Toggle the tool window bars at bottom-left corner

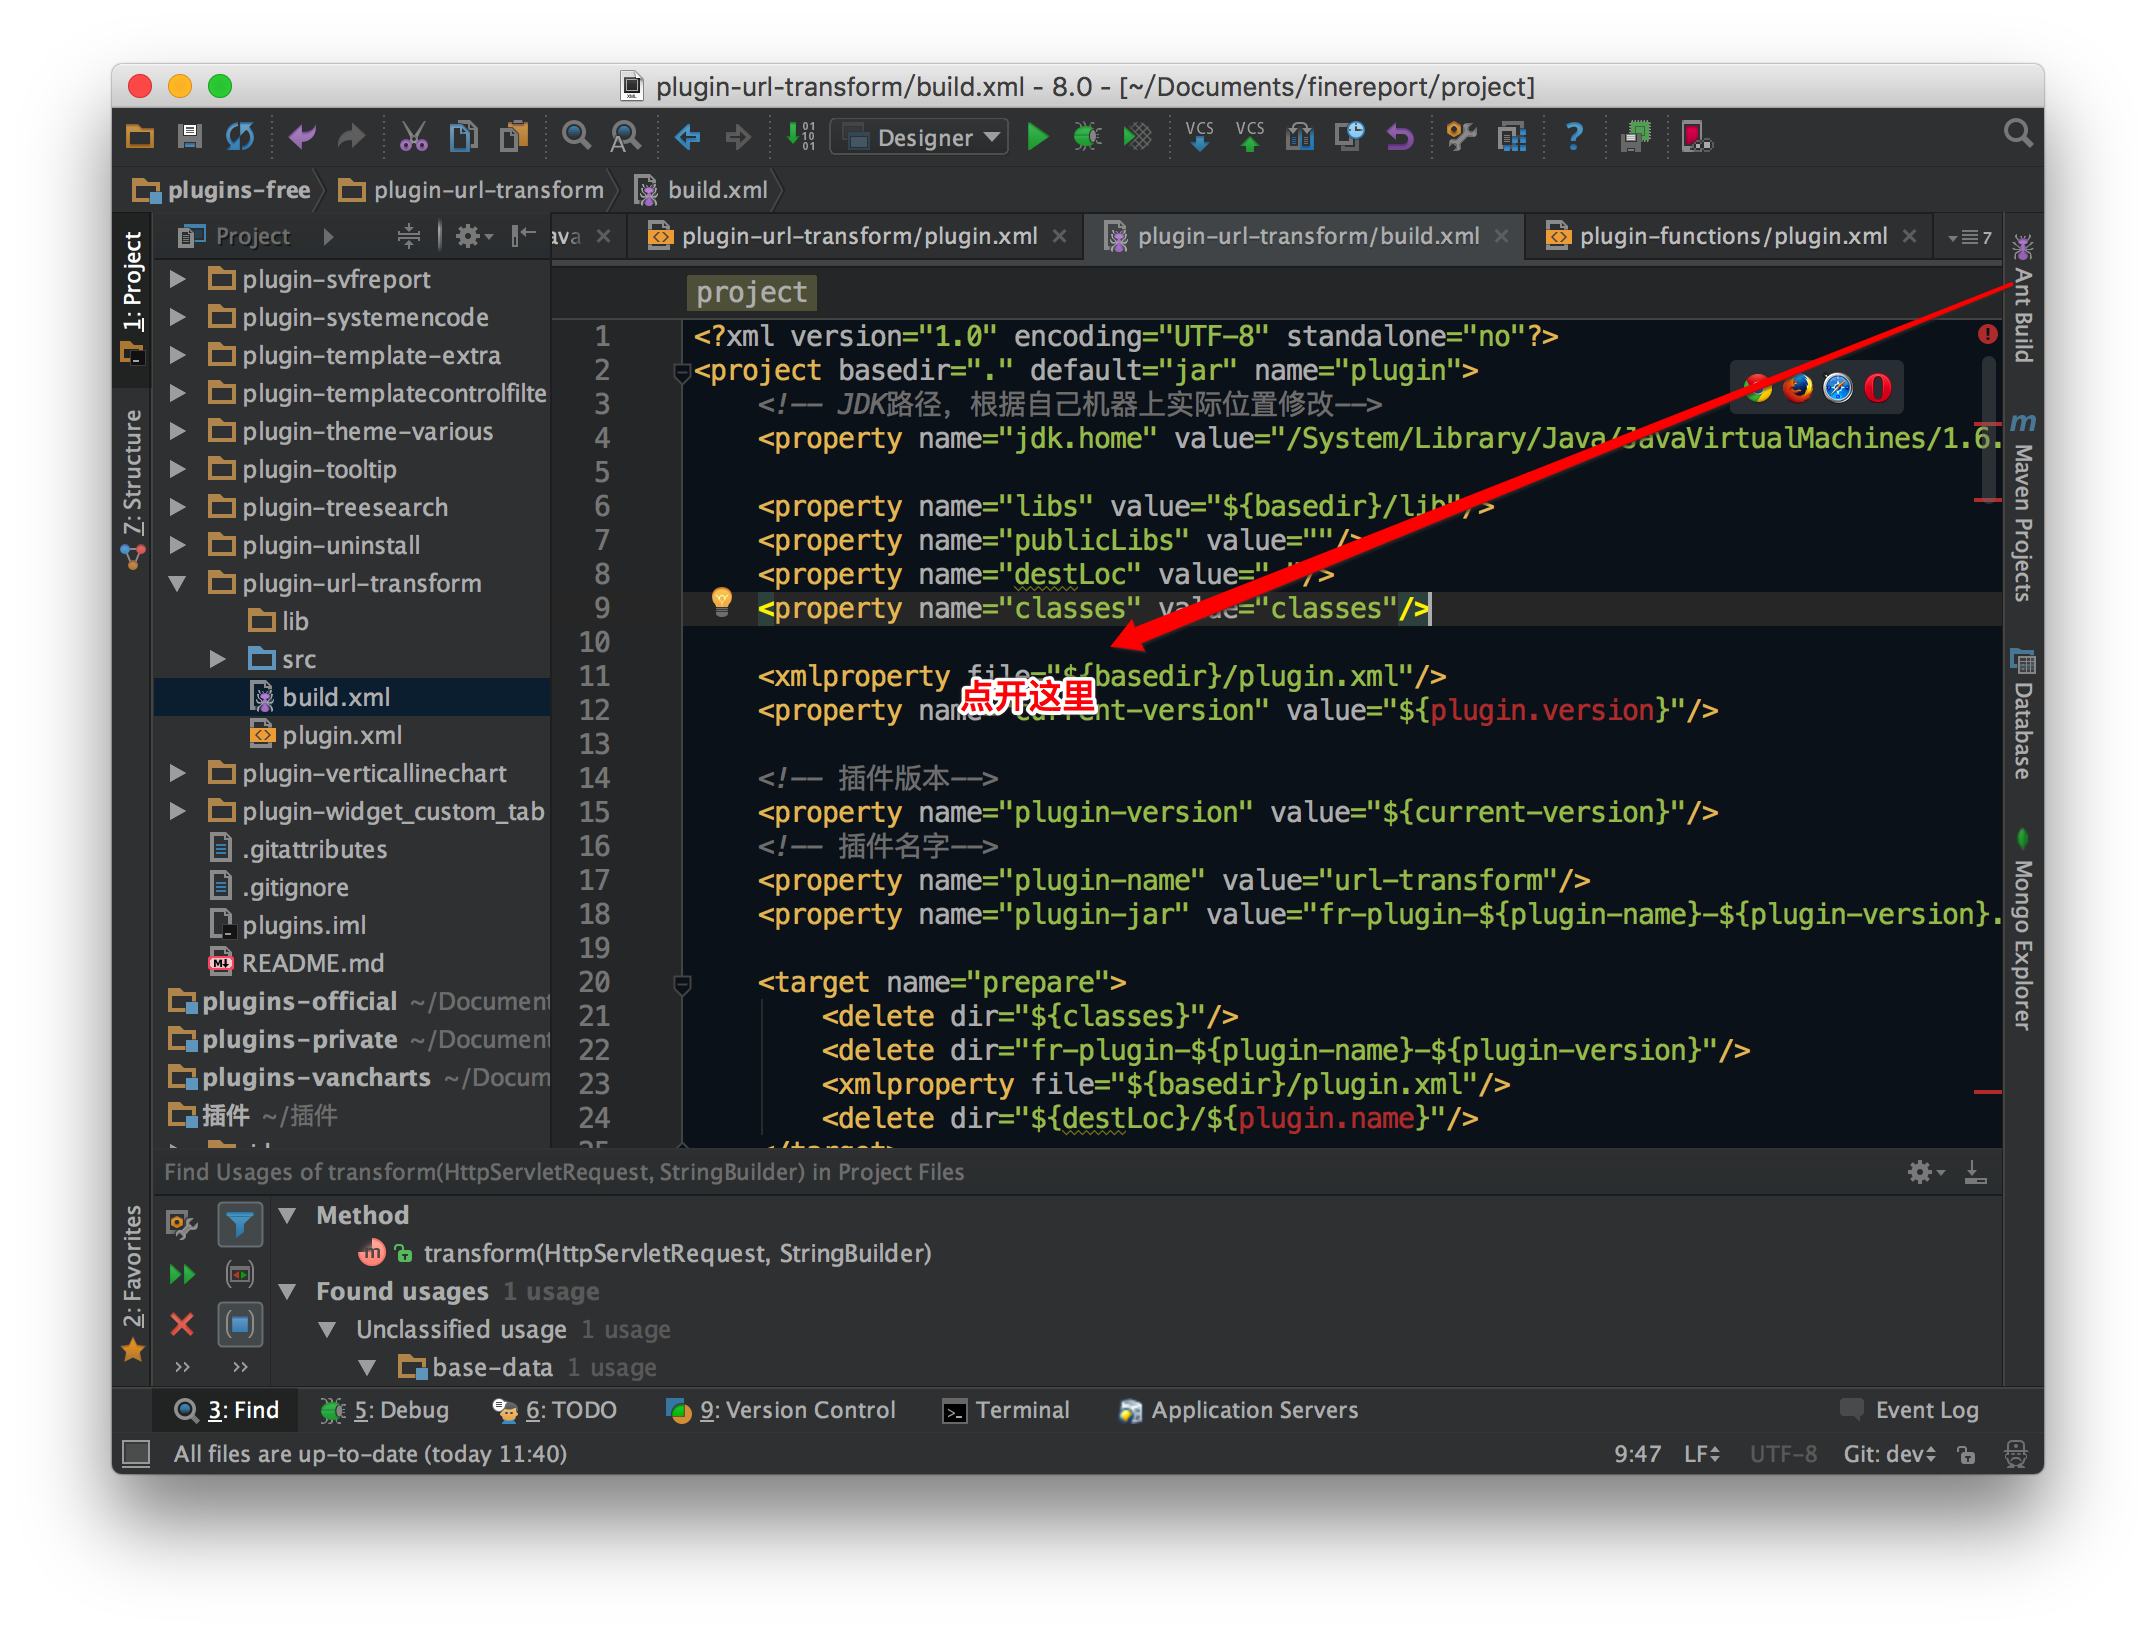click(136, 1453)
